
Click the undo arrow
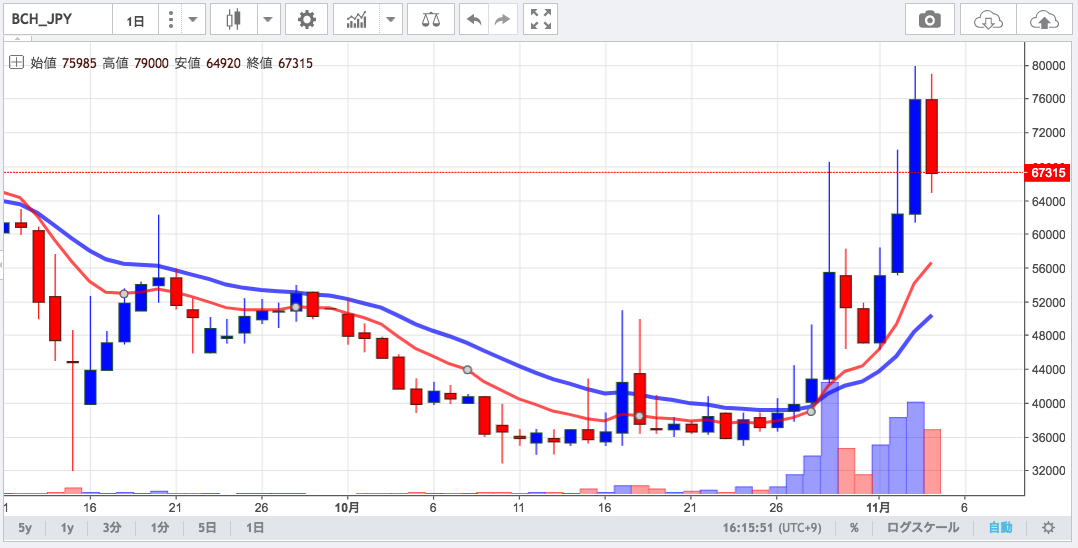click(474, 20)
